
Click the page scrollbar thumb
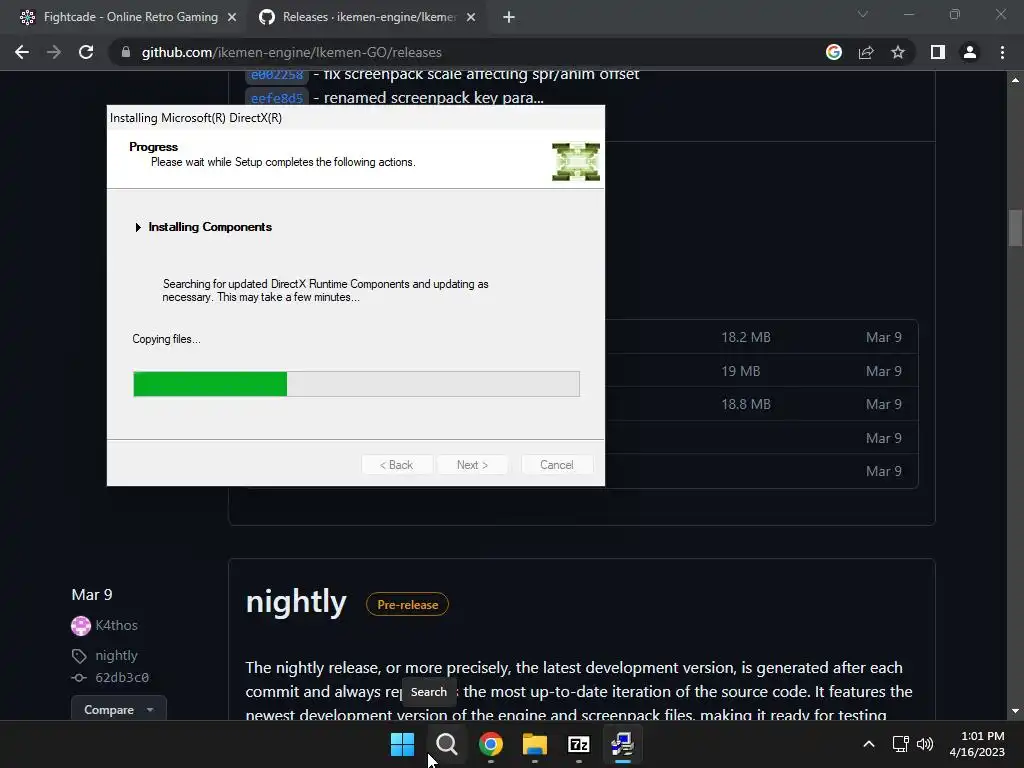[1015, 228]
